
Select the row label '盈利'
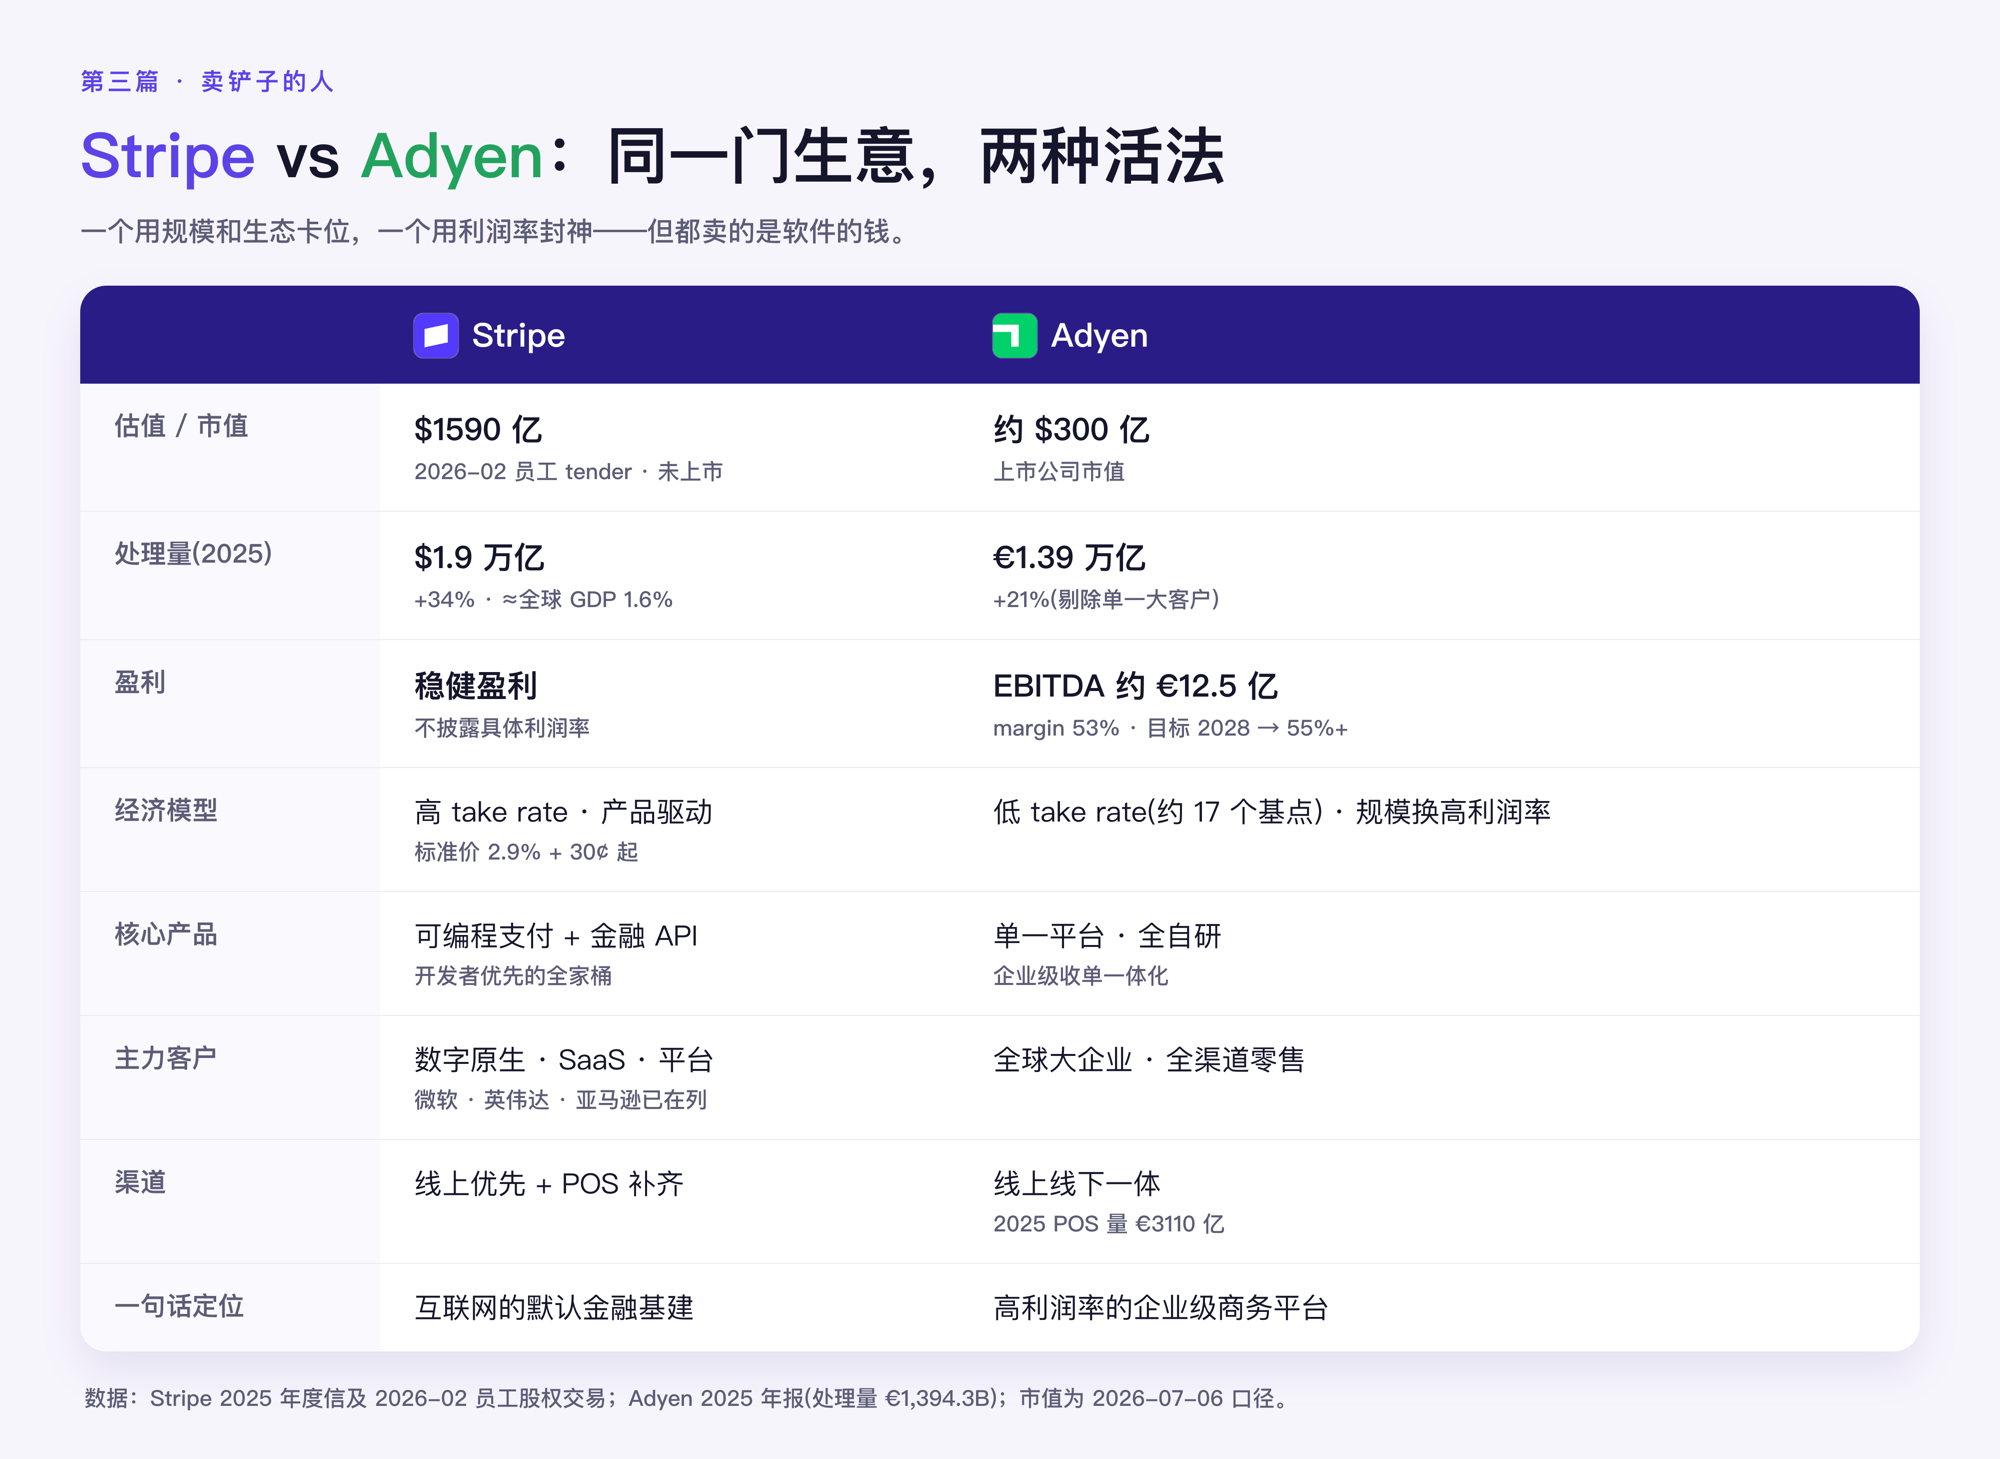pos(140,682)
